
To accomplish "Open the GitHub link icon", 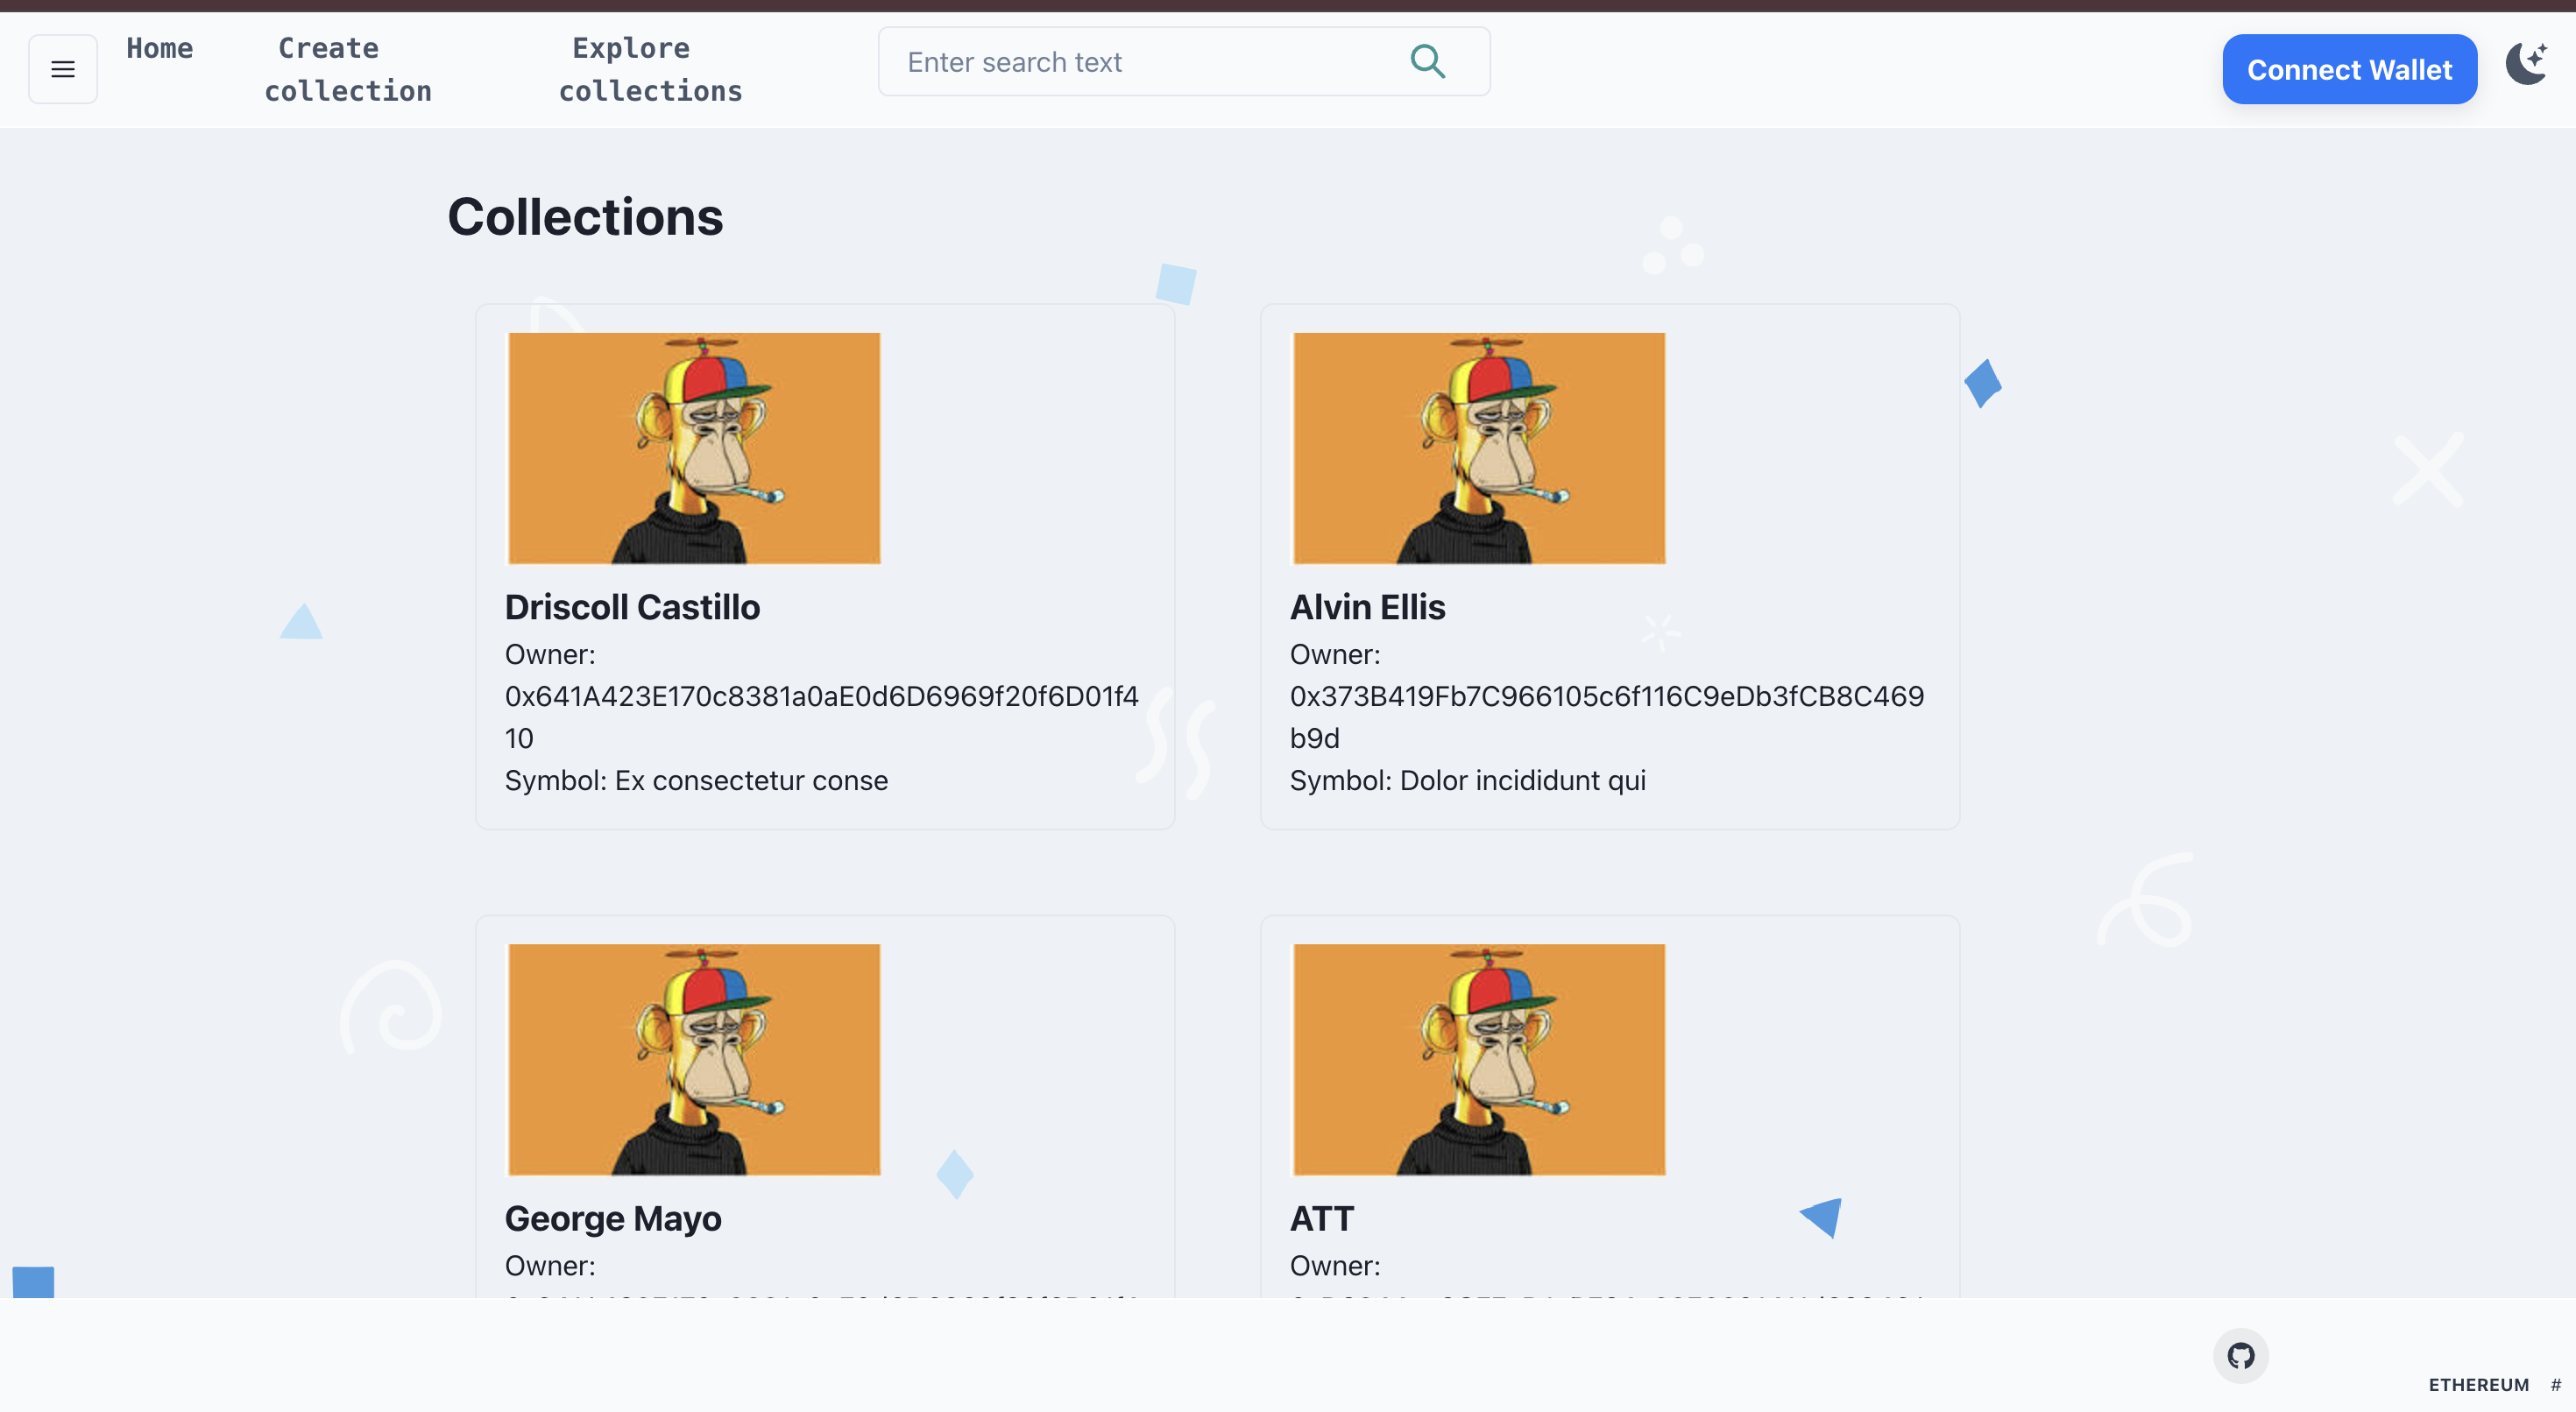I will 2240,1356.
